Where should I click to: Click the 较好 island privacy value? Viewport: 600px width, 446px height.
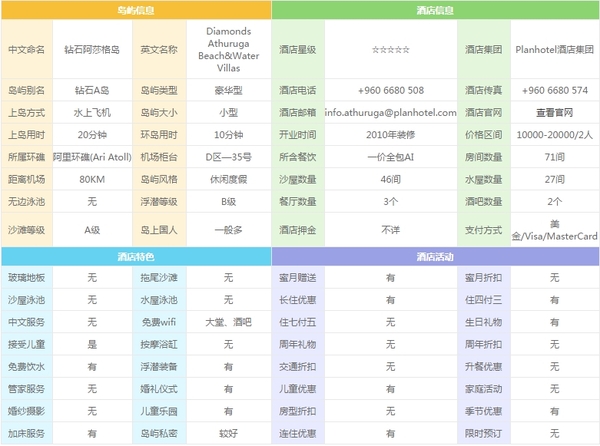pos(228,433)
